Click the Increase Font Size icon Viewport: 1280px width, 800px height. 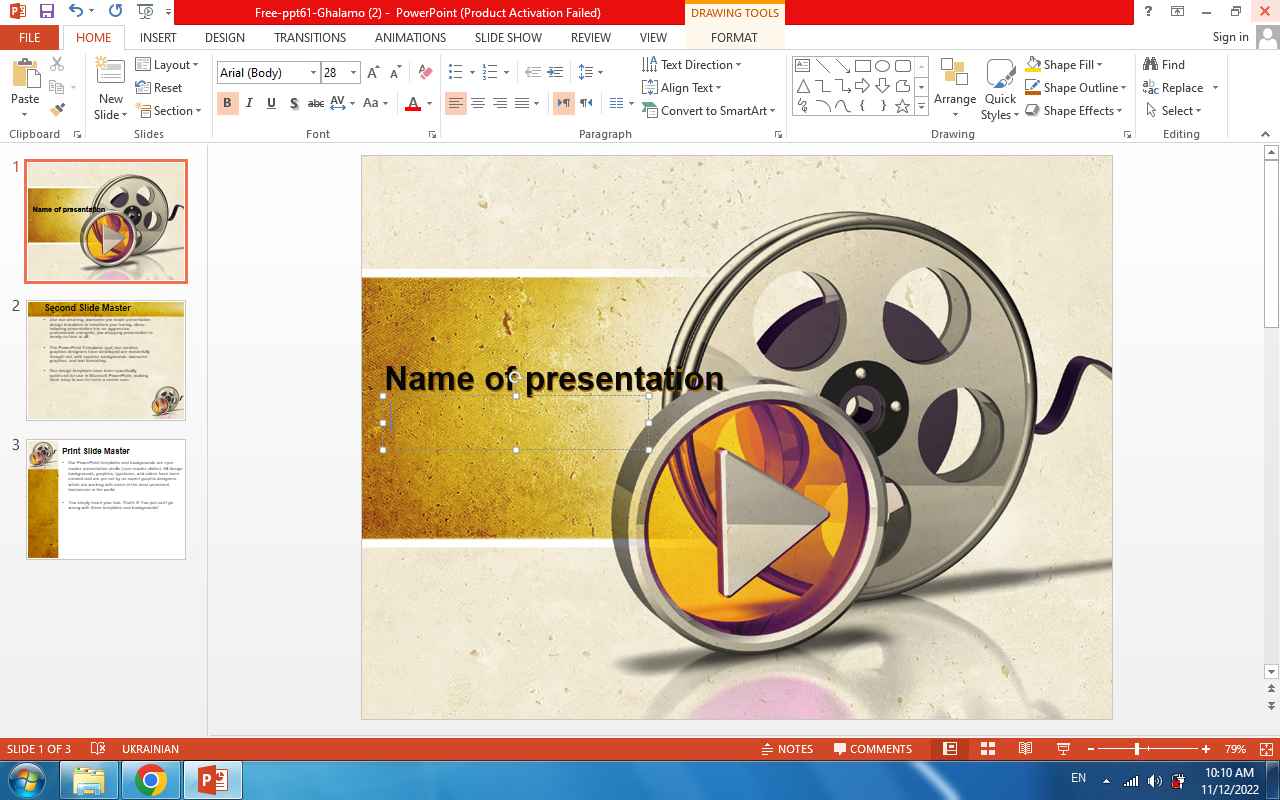[373, 73]
